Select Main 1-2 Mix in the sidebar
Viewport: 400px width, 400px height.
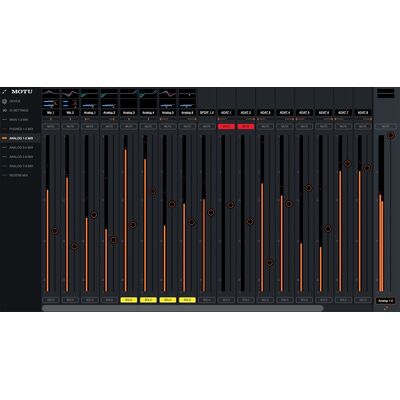tap(21, 120)
